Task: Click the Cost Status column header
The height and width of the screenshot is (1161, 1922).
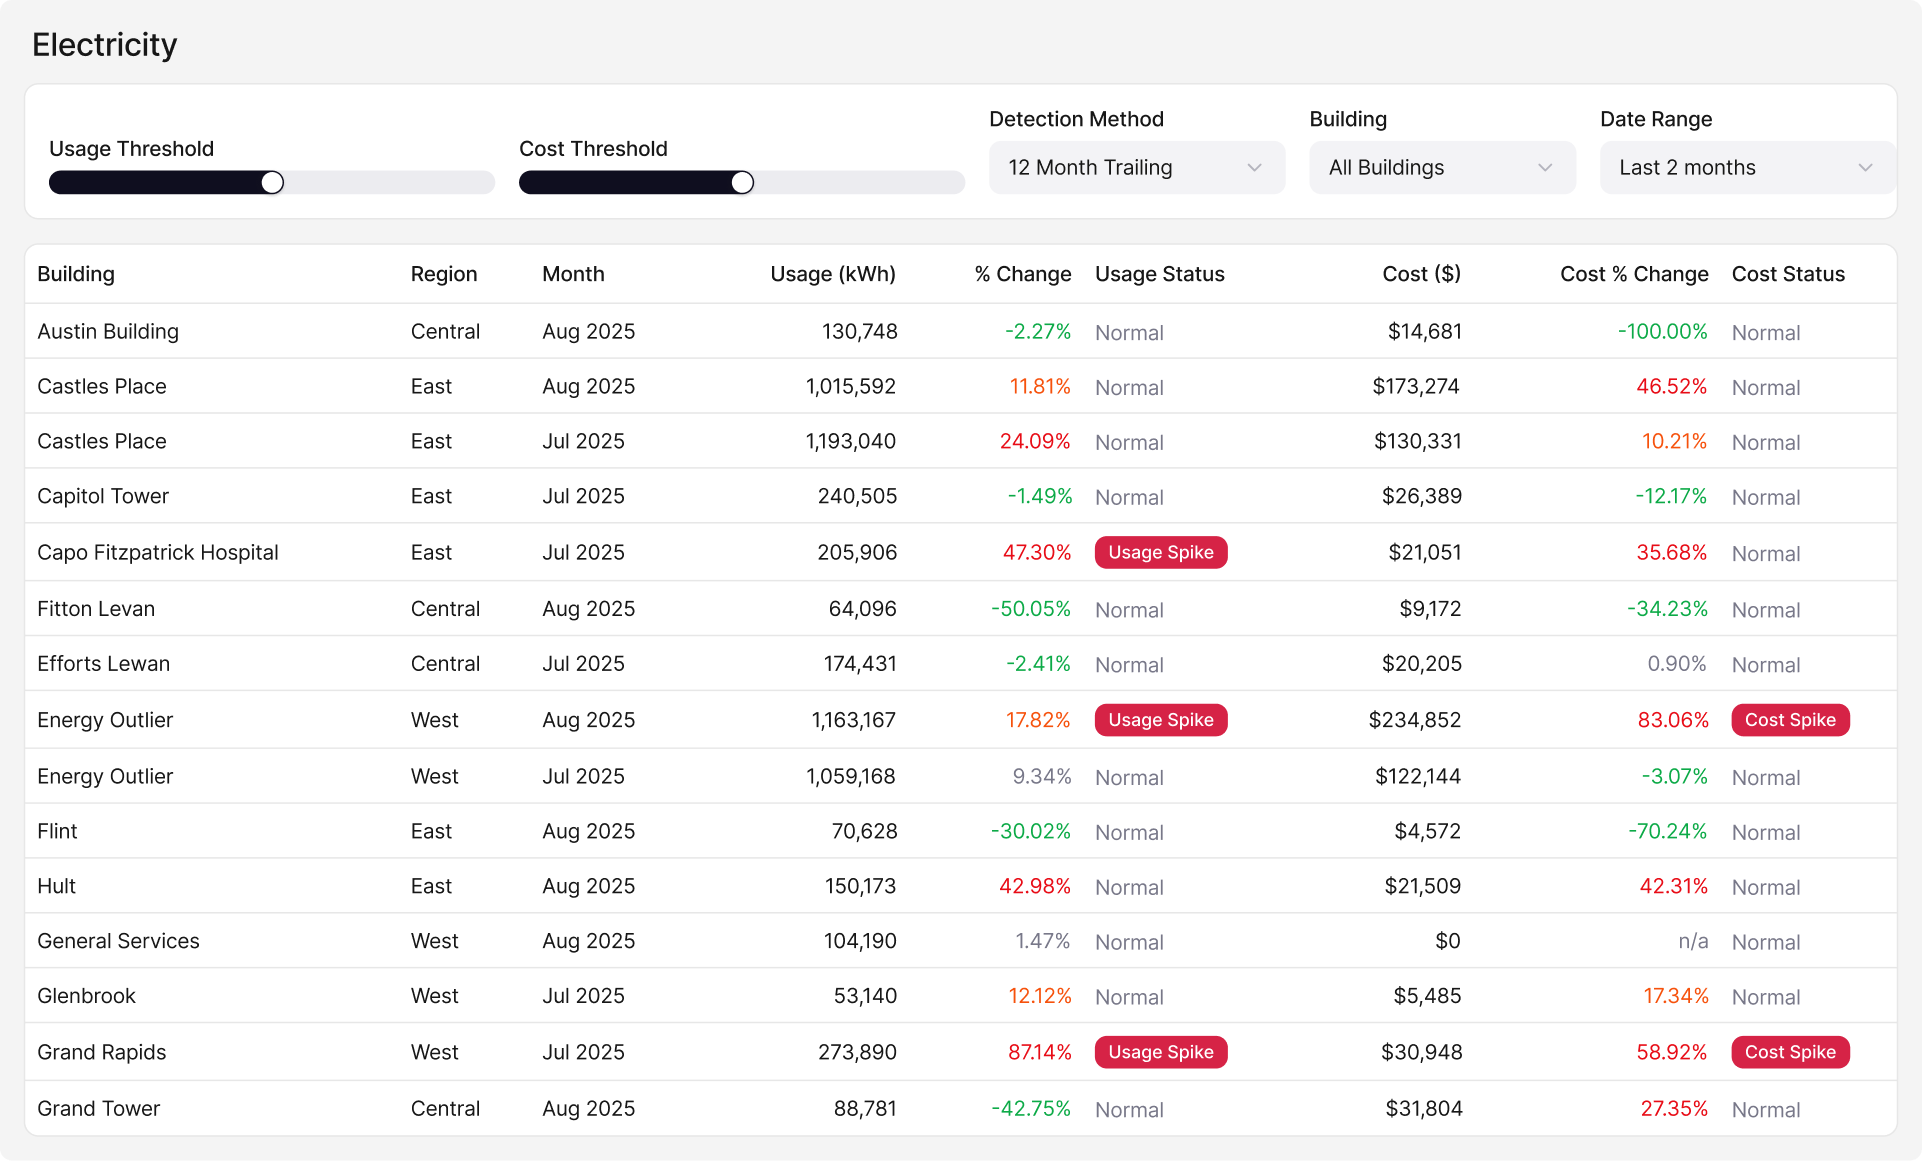Action: tap(1787, 274)
